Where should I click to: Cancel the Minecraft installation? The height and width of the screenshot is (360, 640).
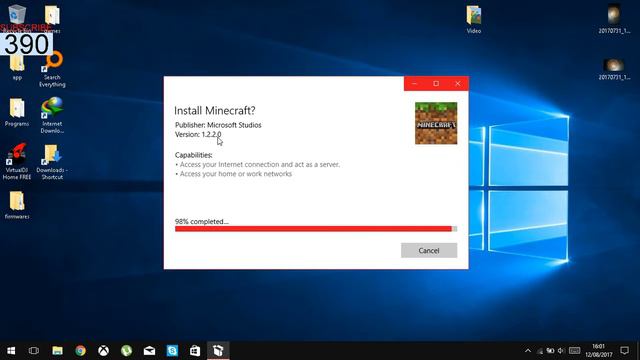pos(429,250)
